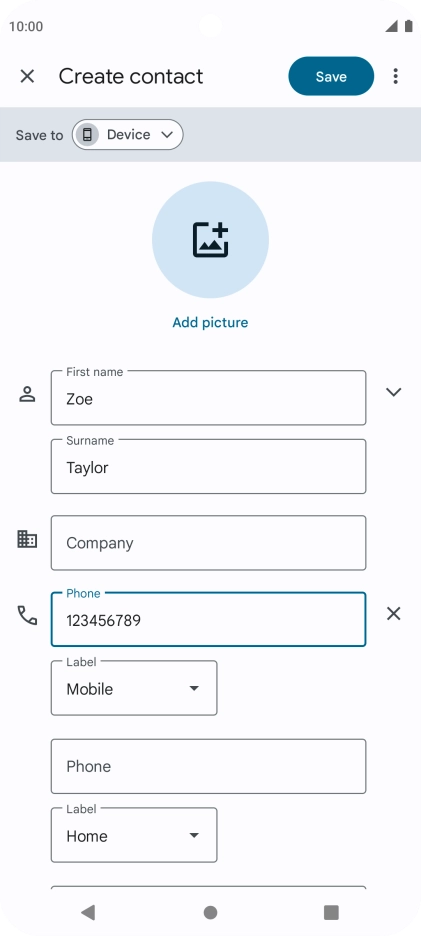Open the three-dot overflow menu
This screenshot has width=421, height=936.
[x=395, y=76]
